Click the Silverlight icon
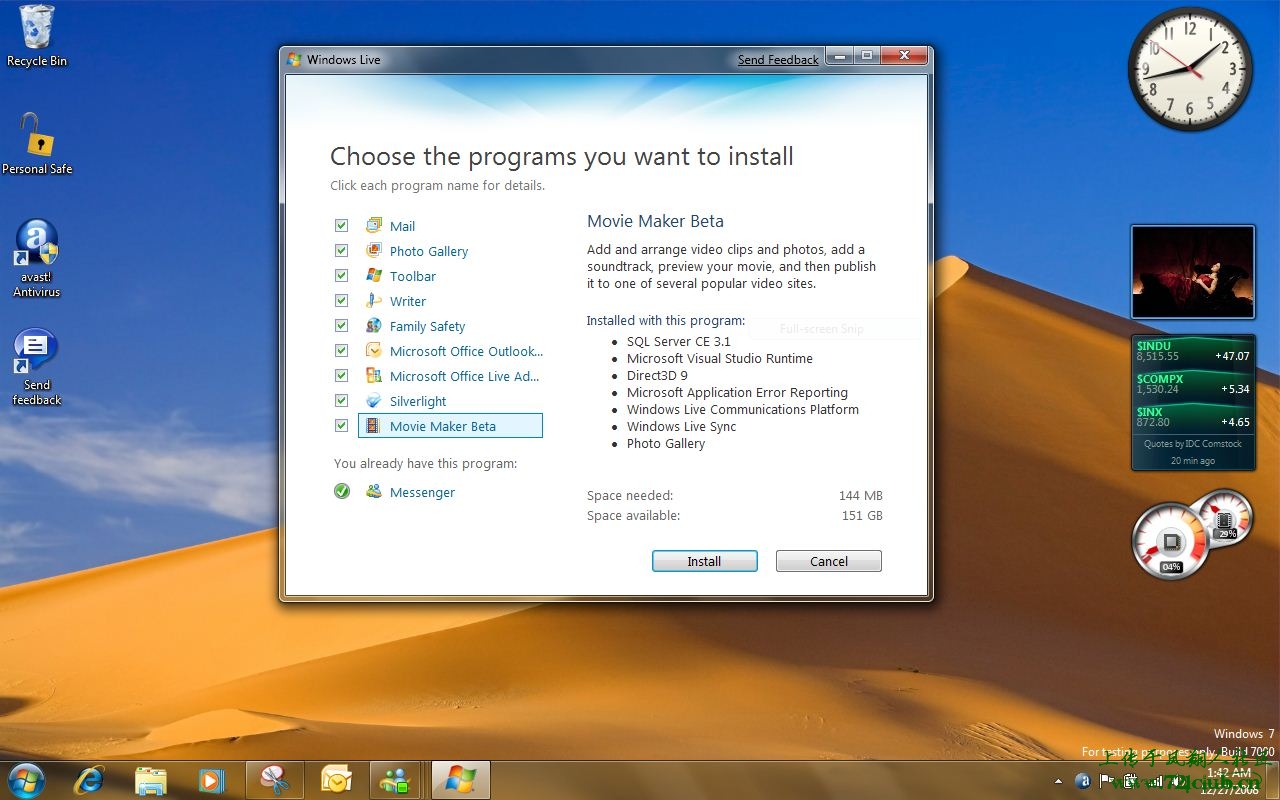 click(x=374, y=400)
